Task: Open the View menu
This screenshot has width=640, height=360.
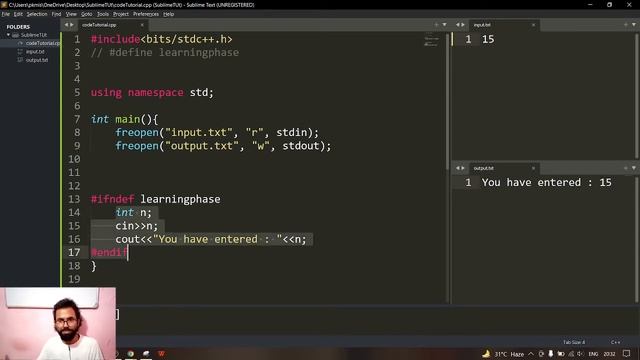Action: pyautogui.click(x=71, y=14)
